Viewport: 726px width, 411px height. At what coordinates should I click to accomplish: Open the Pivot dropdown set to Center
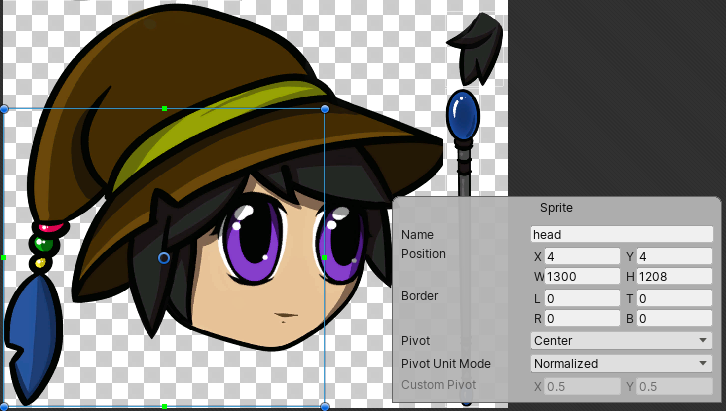[x=621, y=341]
